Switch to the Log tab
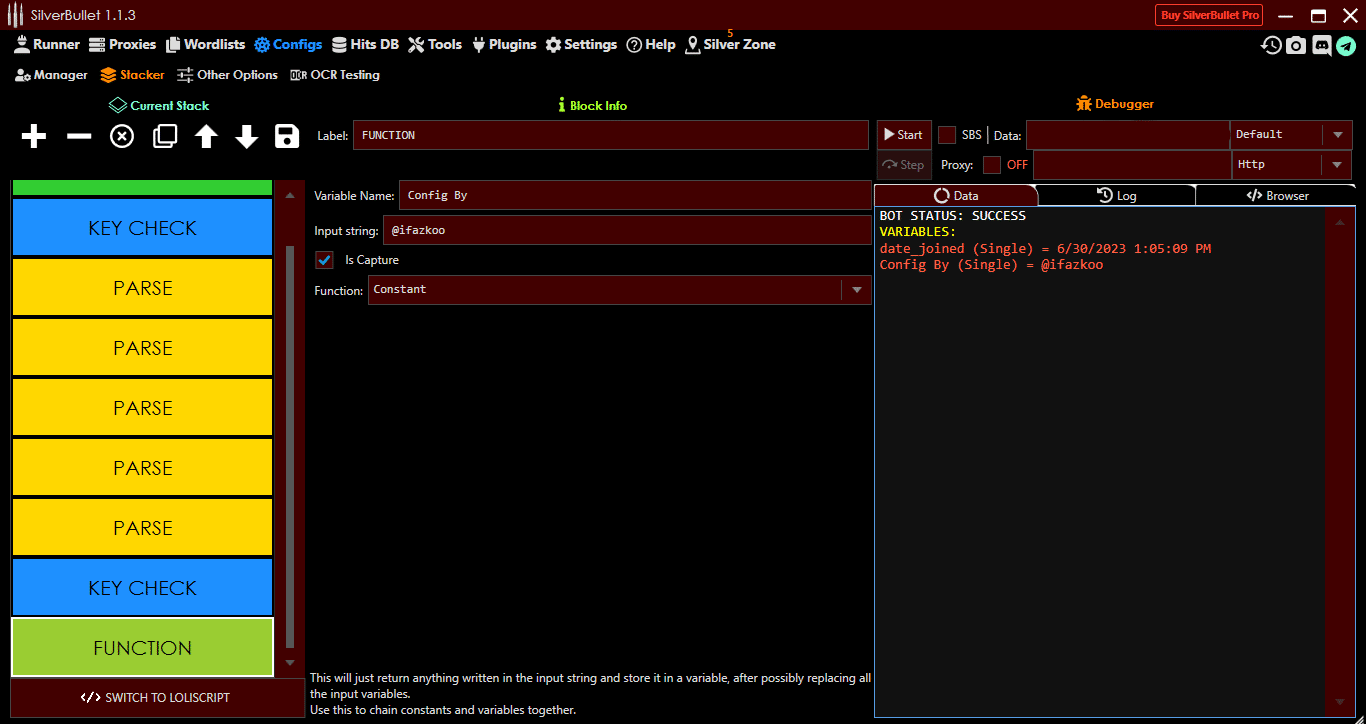Screen dimensions: 1366x724 click(x=1117, y=195)
